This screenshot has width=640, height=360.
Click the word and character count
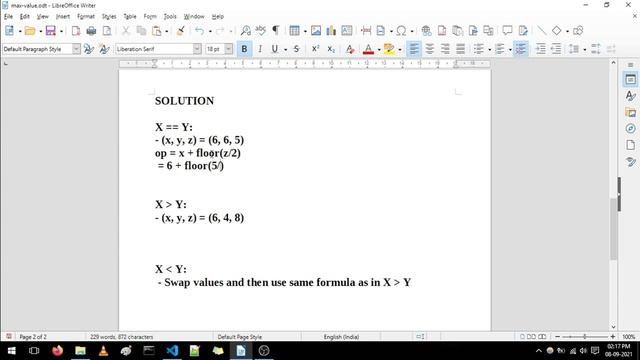tap(122, 337)
